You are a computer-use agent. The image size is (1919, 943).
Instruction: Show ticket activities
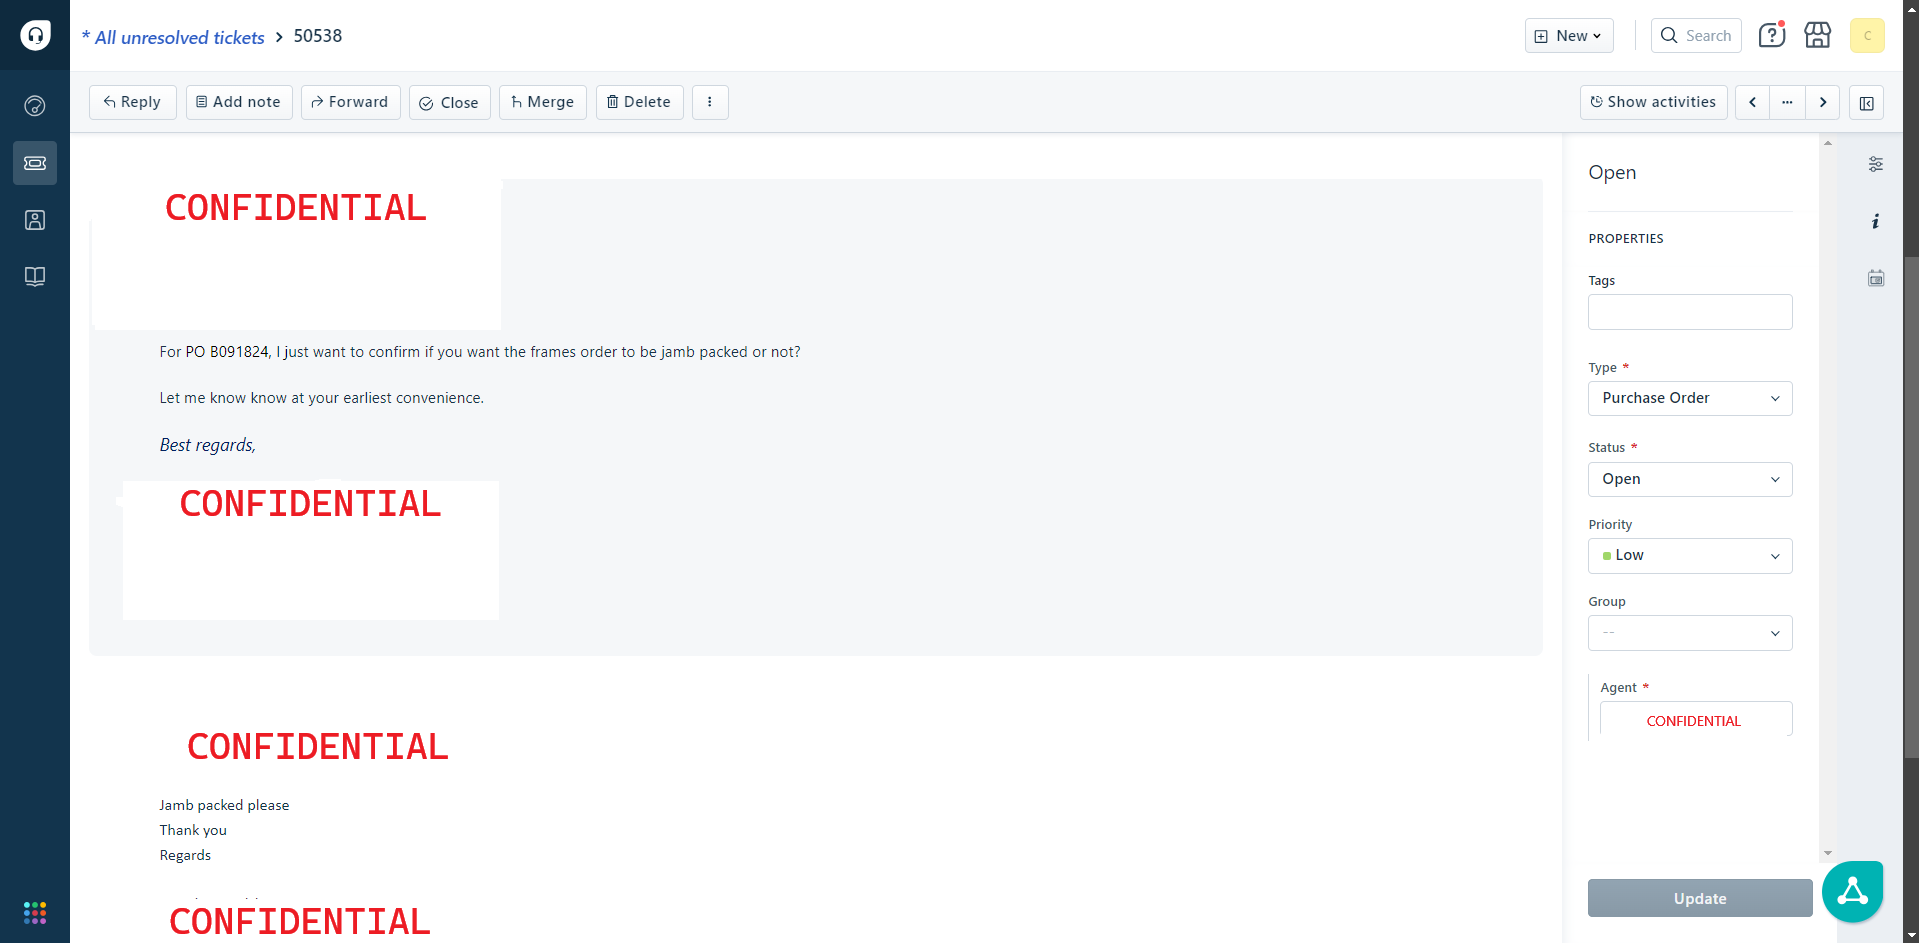click(1653, 102)
